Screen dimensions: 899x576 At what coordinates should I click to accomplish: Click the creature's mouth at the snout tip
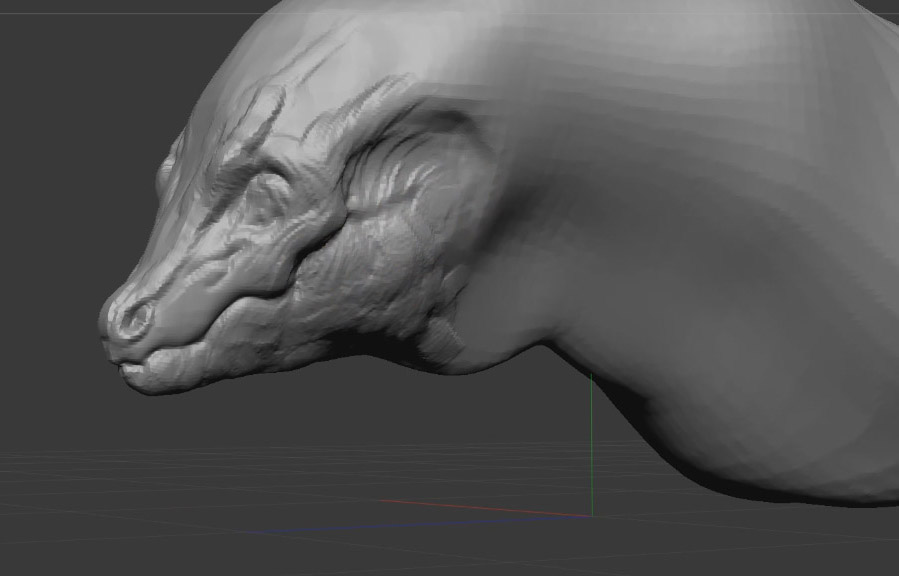click(x=133, y=367)
